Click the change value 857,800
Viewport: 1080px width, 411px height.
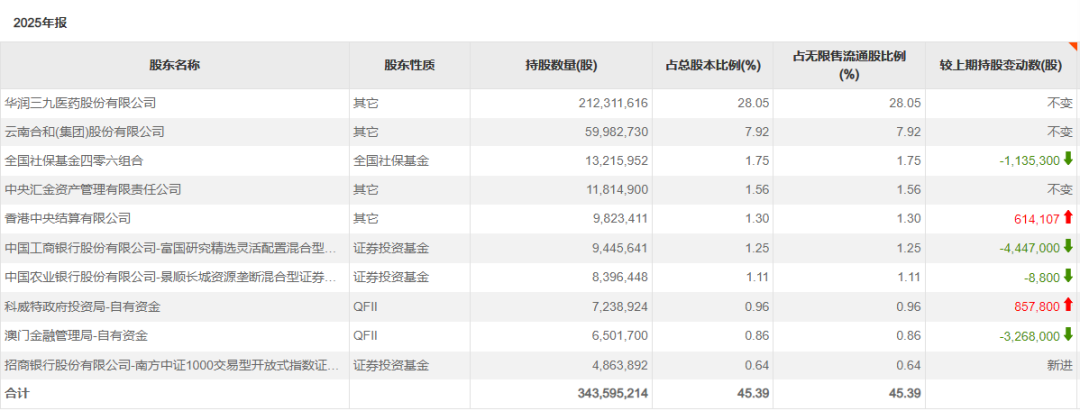click(1037, 306)
